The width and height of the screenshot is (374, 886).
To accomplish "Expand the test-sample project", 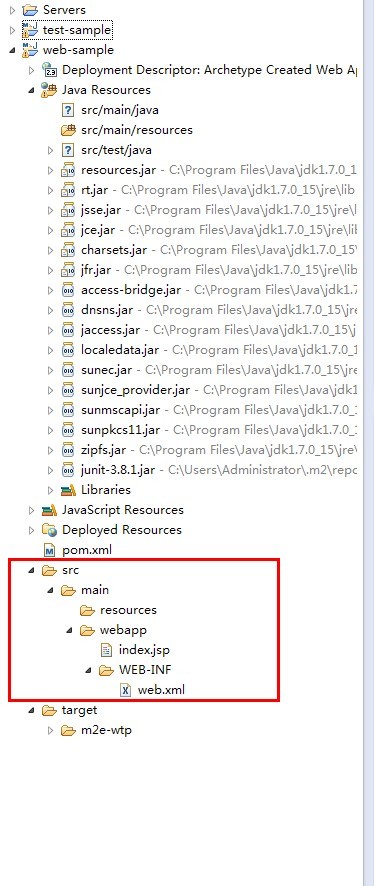I will (12, 30).
